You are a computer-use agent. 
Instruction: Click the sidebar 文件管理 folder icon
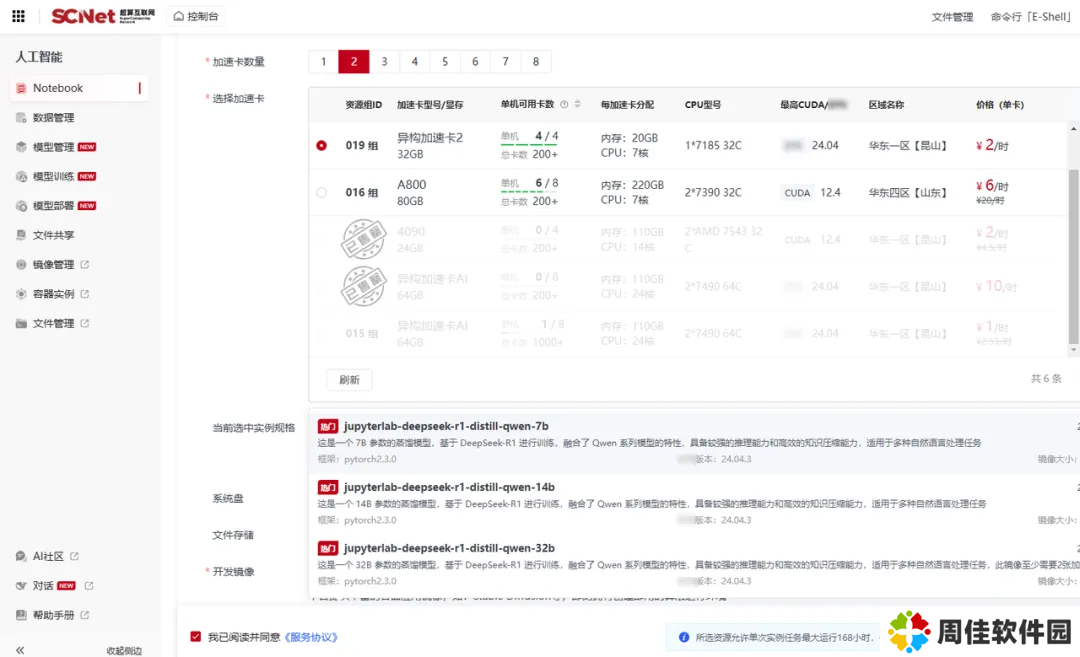(x=21, y=323)
